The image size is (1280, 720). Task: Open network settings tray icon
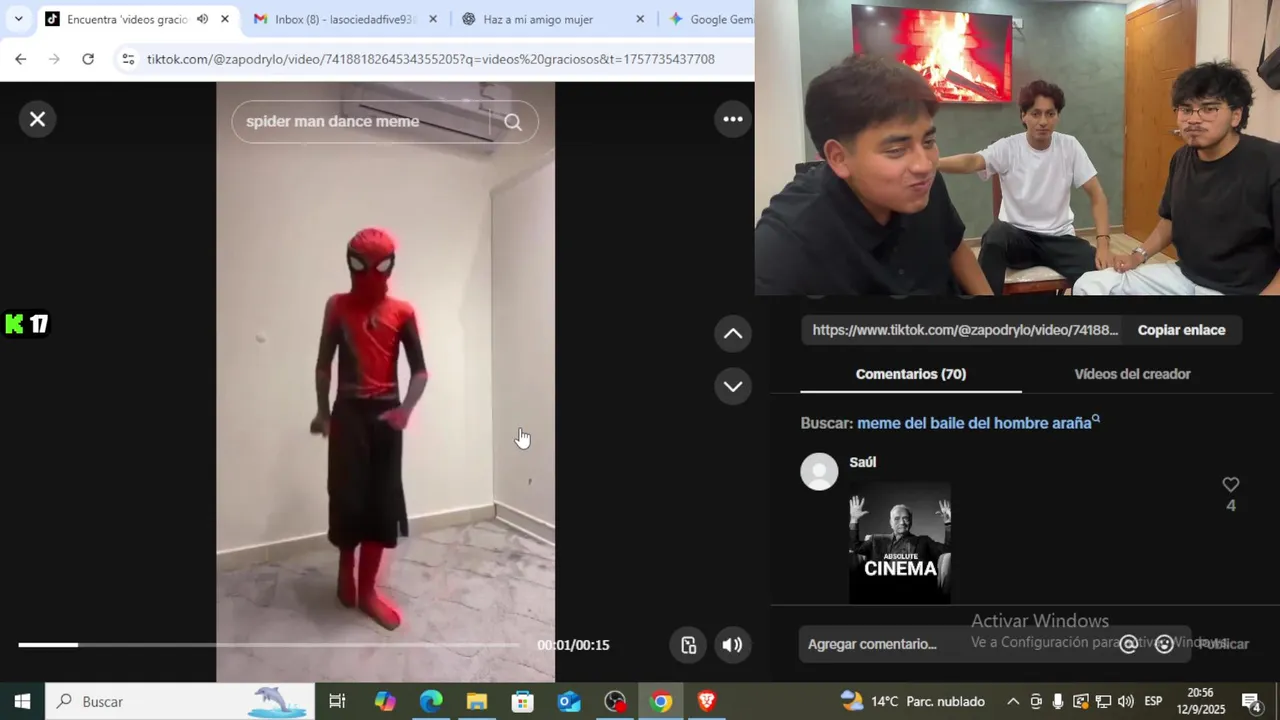[1103, 701]
